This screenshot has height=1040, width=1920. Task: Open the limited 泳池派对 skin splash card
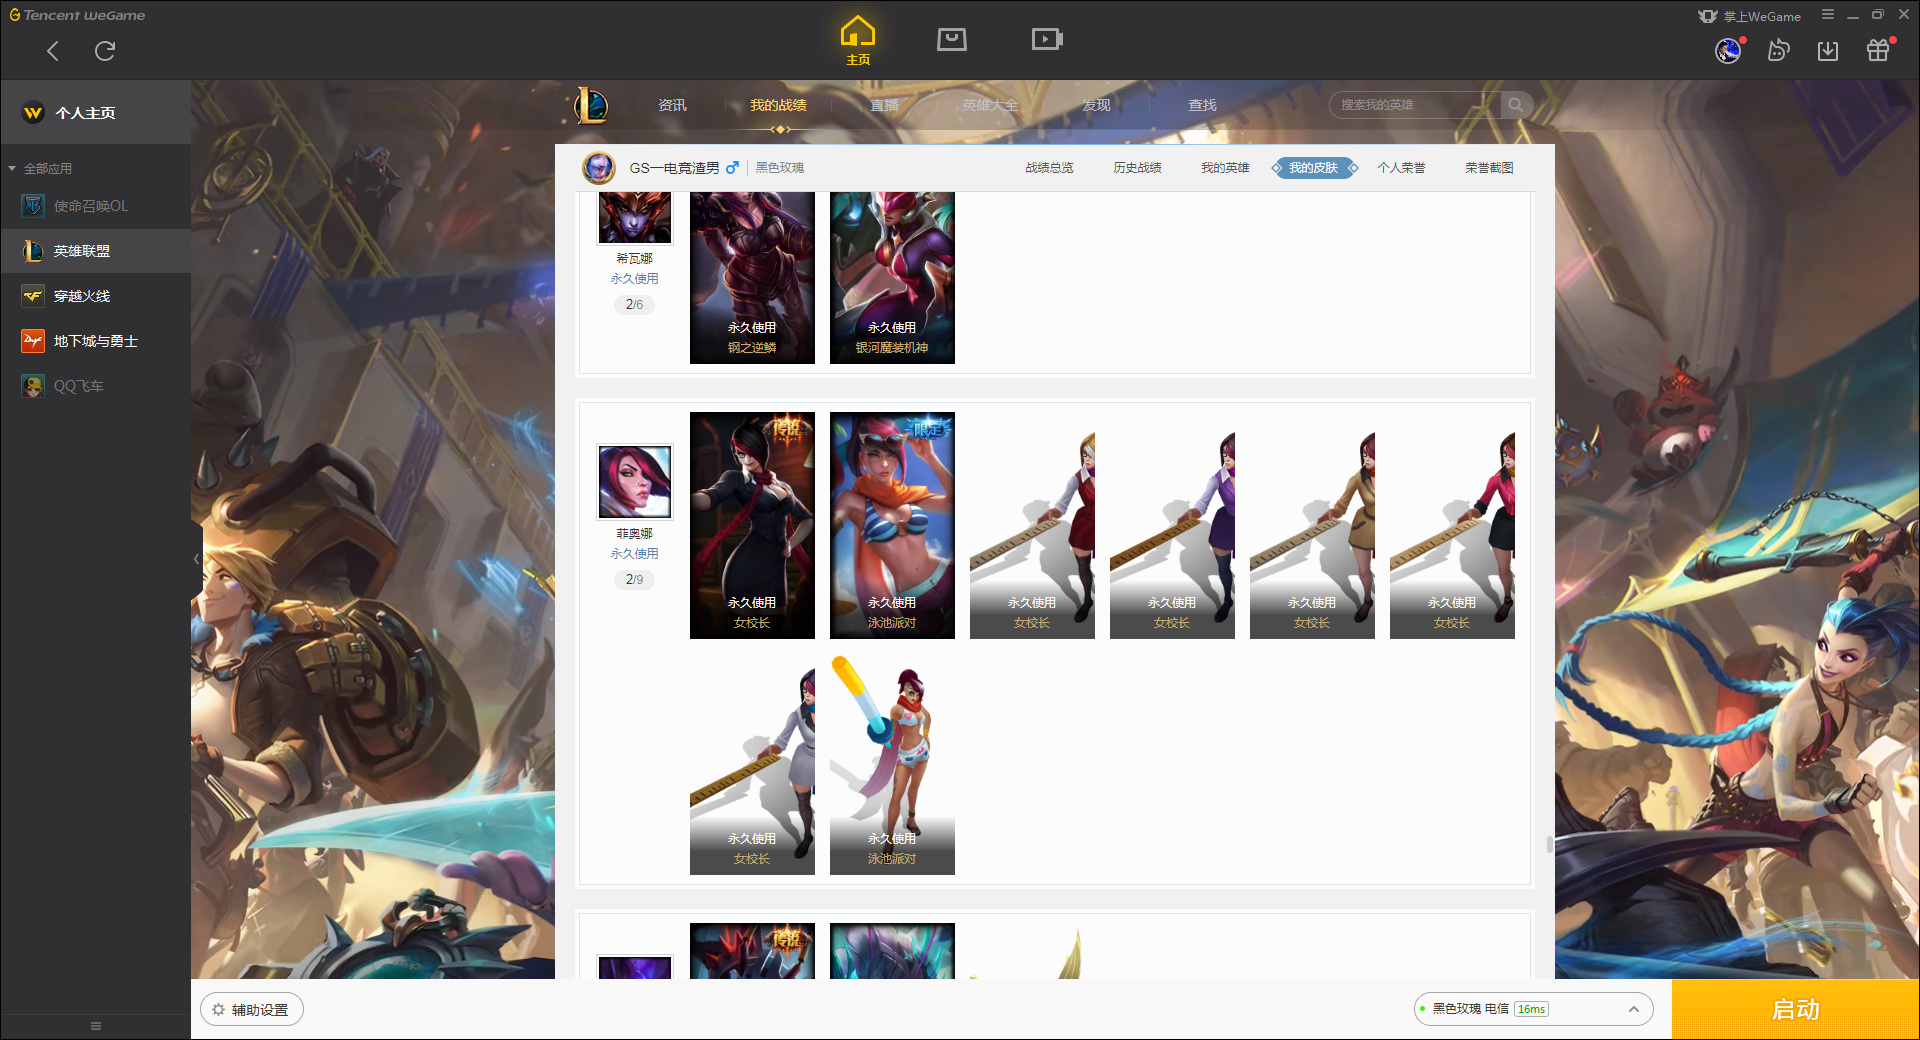click(x=892, y=525)
